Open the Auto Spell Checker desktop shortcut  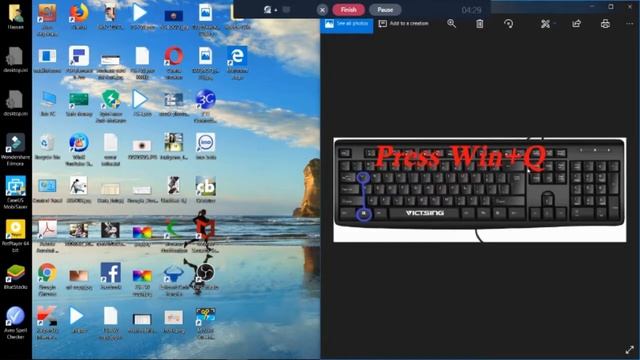pos(16,323)
